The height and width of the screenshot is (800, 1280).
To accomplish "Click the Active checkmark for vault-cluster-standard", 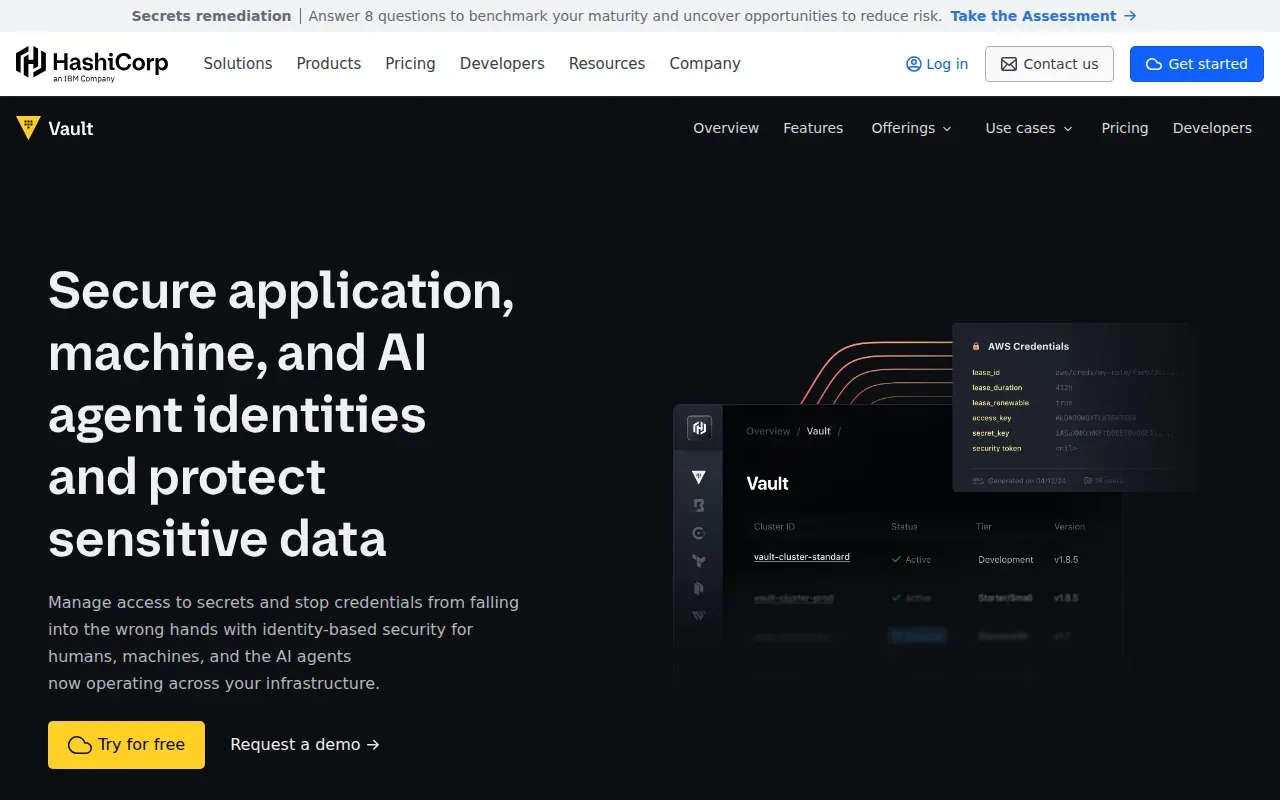I will 896,560.
